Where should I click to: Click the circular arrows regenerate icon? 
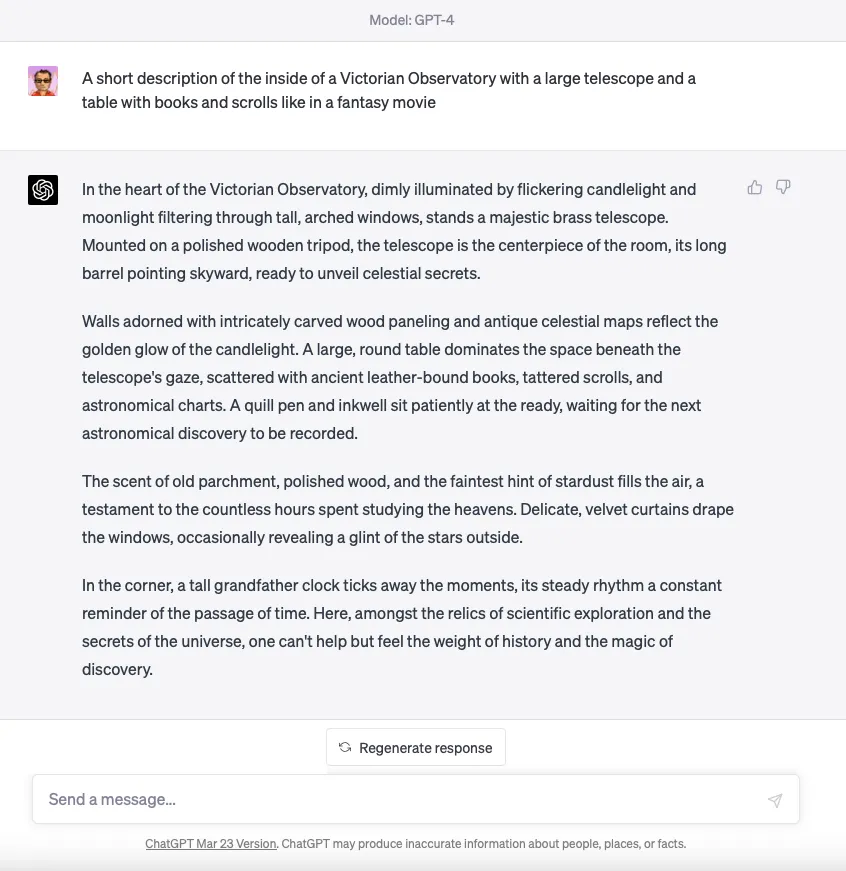[x=345, y=747]
